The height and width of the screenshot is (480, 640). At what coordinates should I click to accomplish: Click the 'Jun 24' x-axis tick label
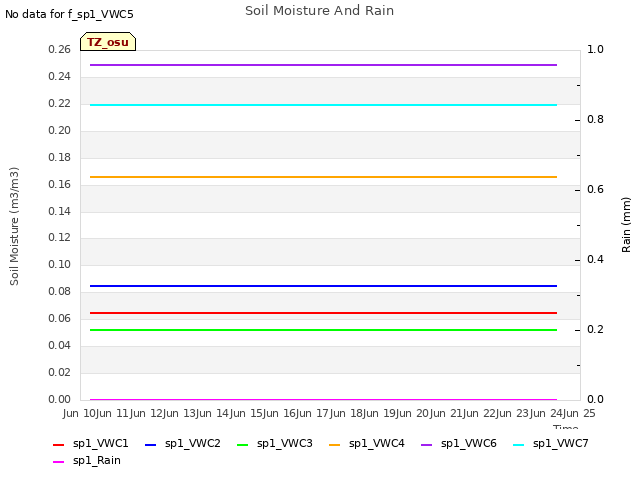(555, 413)
